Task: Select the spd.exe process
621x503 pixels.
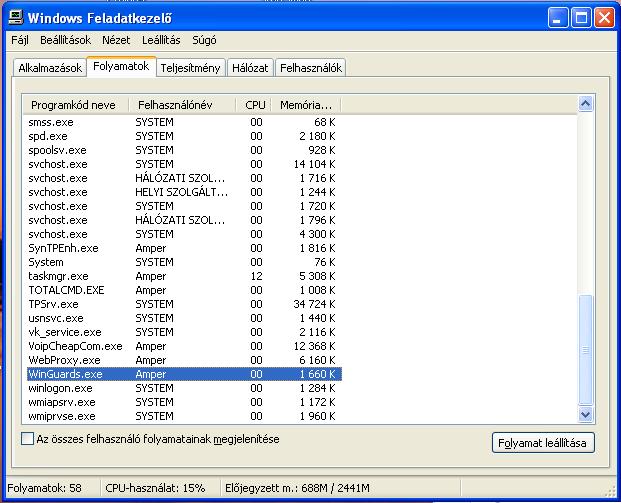Action: pyautogui.click(x=184, y=136)
